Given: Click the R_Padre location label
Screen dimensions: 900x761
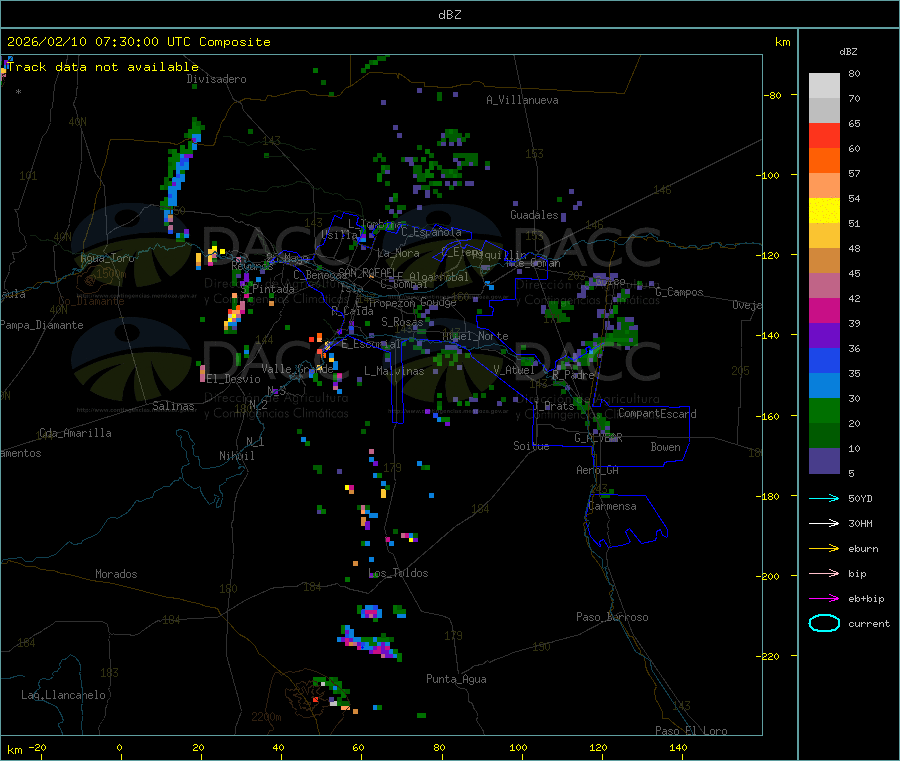Looking at the screenshot, I should [573, 375].
